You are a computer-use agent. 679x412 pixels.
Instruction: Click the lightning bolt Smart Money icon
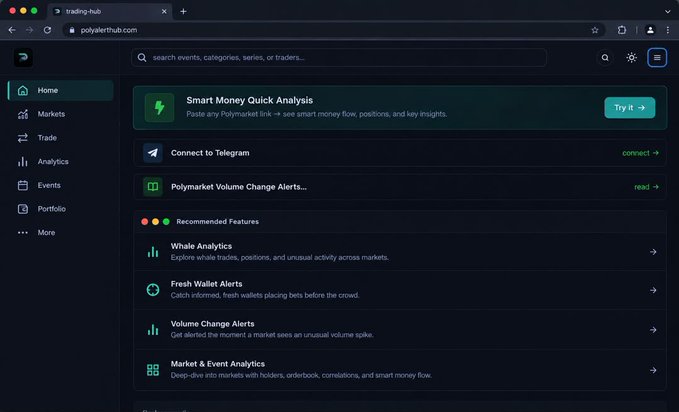tap(159, 107)
